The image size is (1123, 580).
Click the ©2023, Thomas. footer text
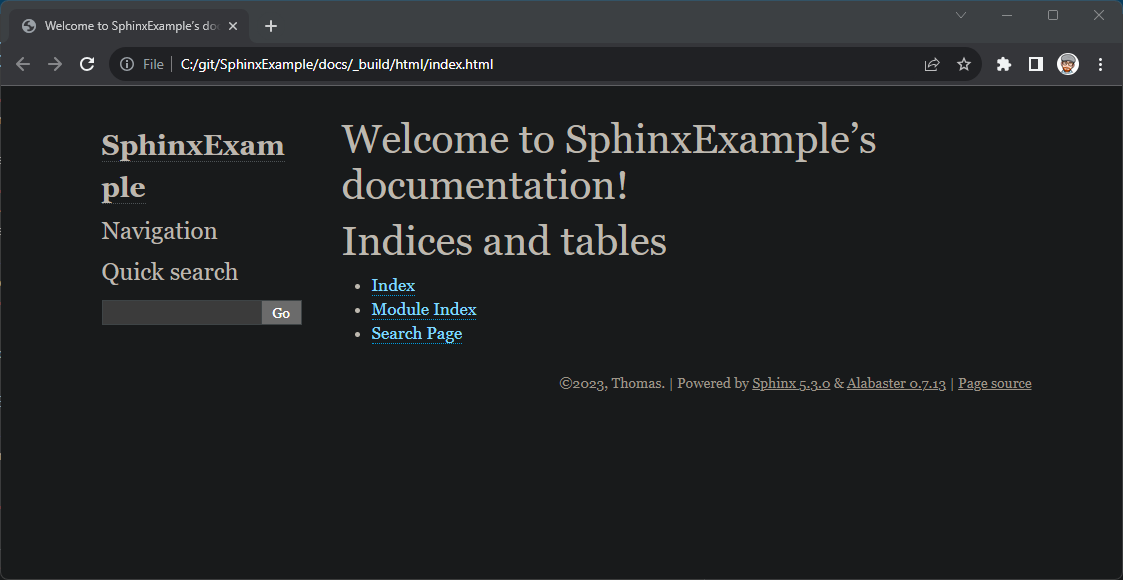pos(612,384)
